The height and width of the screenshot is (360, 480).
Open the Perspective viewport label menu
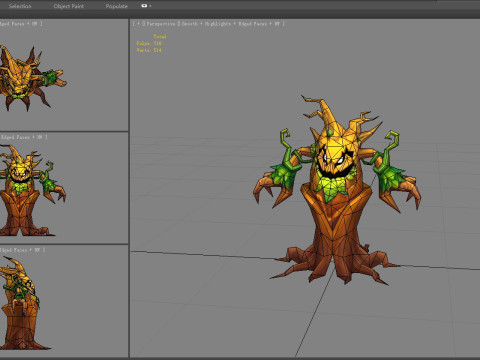tap(161, 24)
